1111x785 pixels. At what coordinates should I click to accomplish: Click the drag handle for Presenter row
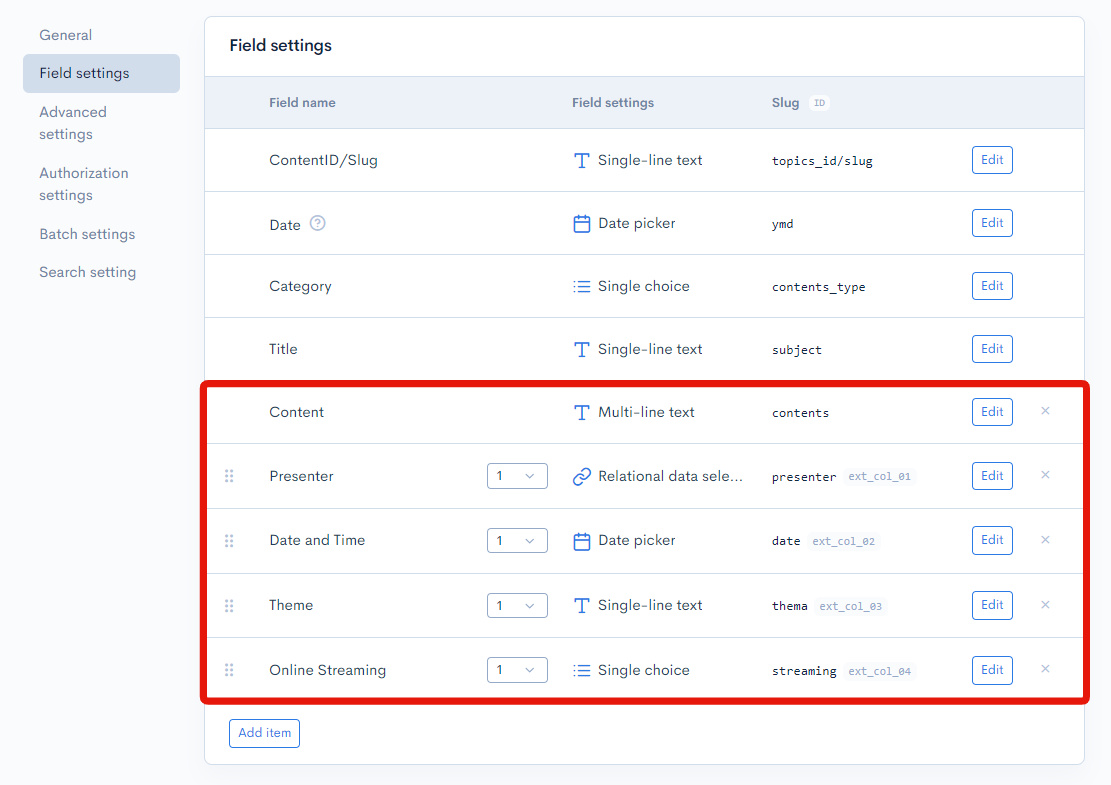229,476
